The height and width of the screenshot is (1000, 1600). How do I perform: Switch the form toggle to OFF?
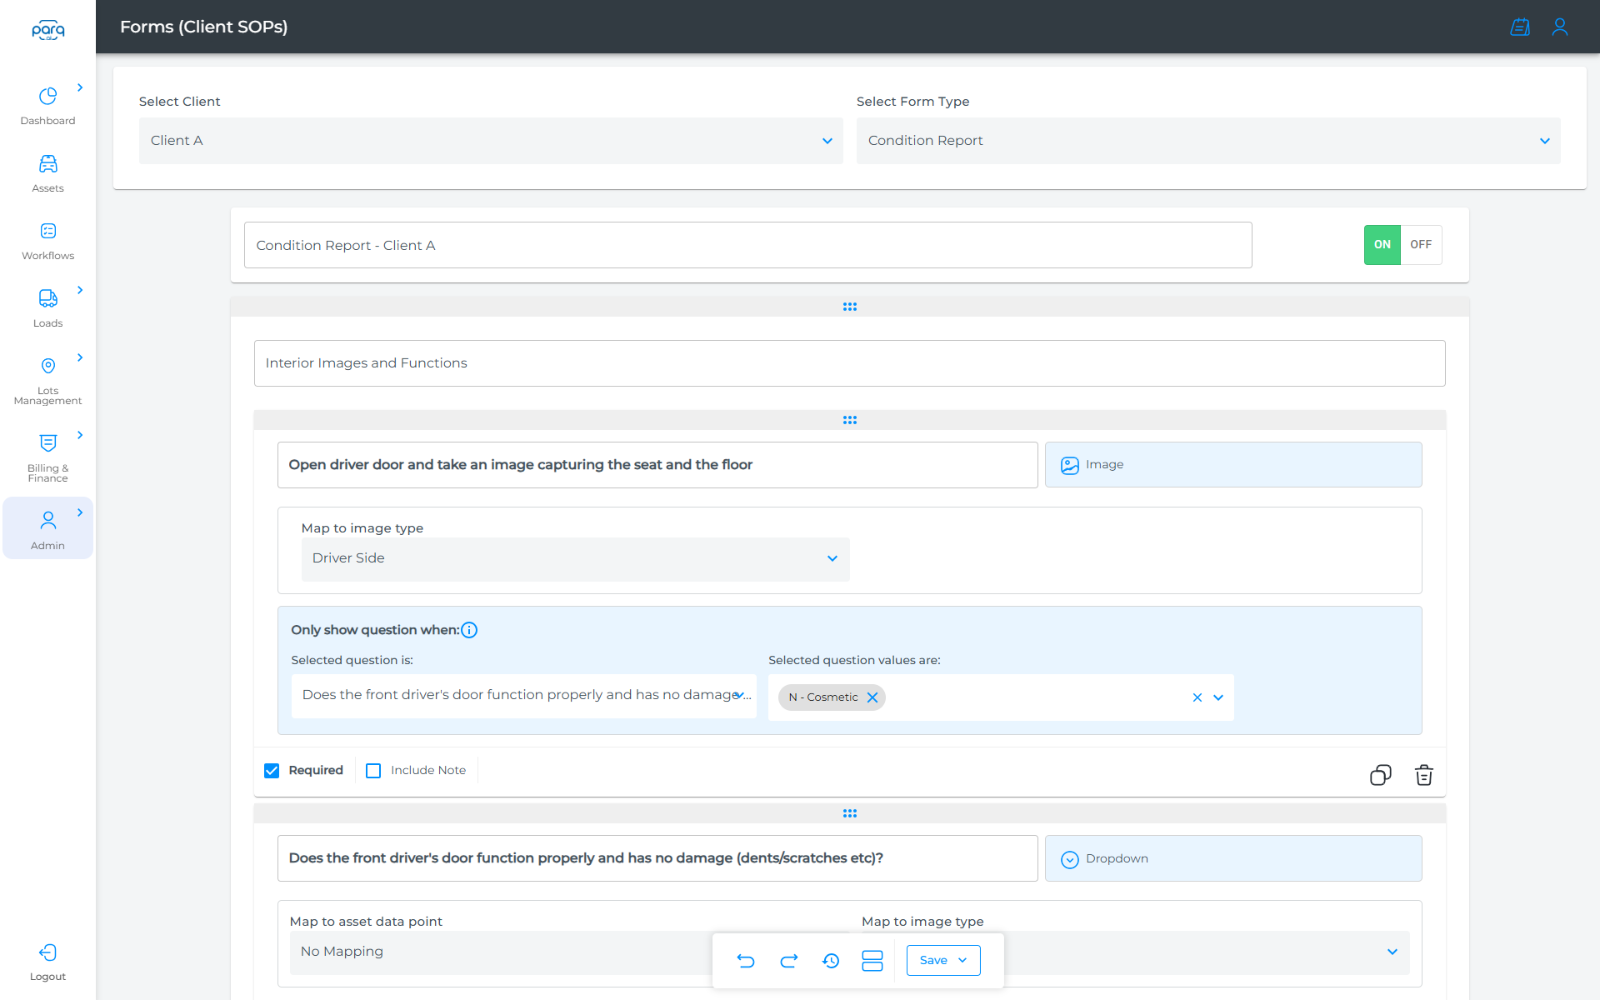[1421, 245]
